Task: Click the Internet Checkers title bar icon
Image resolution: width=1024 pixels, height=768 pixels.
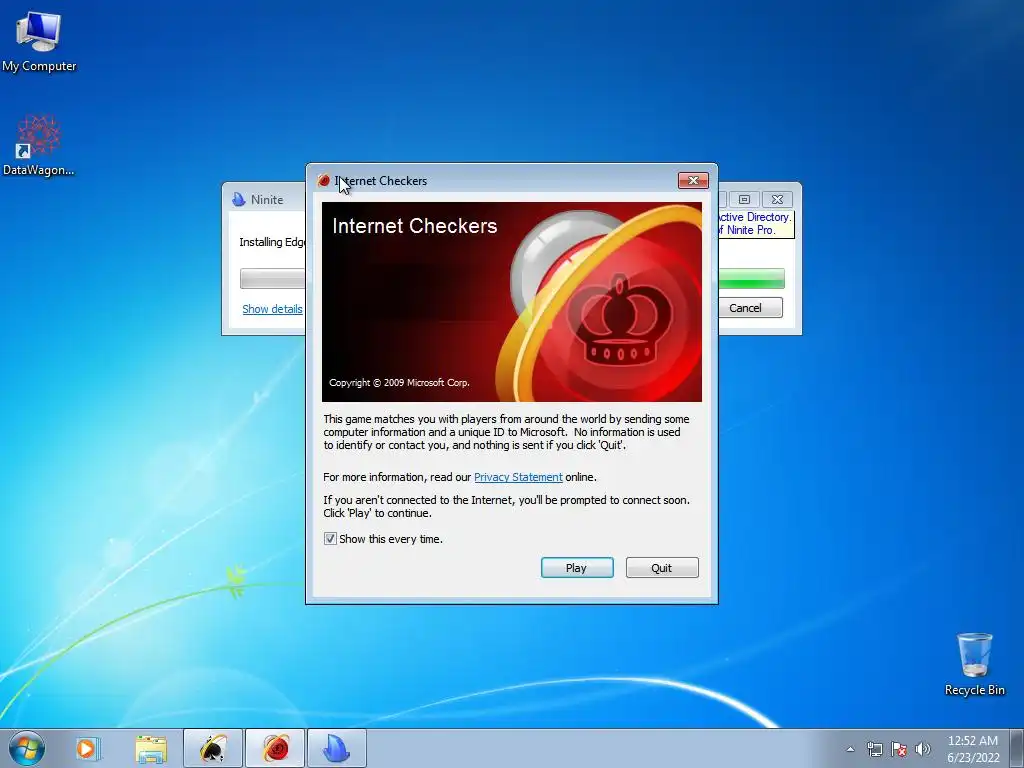Action: coord(323,181)
